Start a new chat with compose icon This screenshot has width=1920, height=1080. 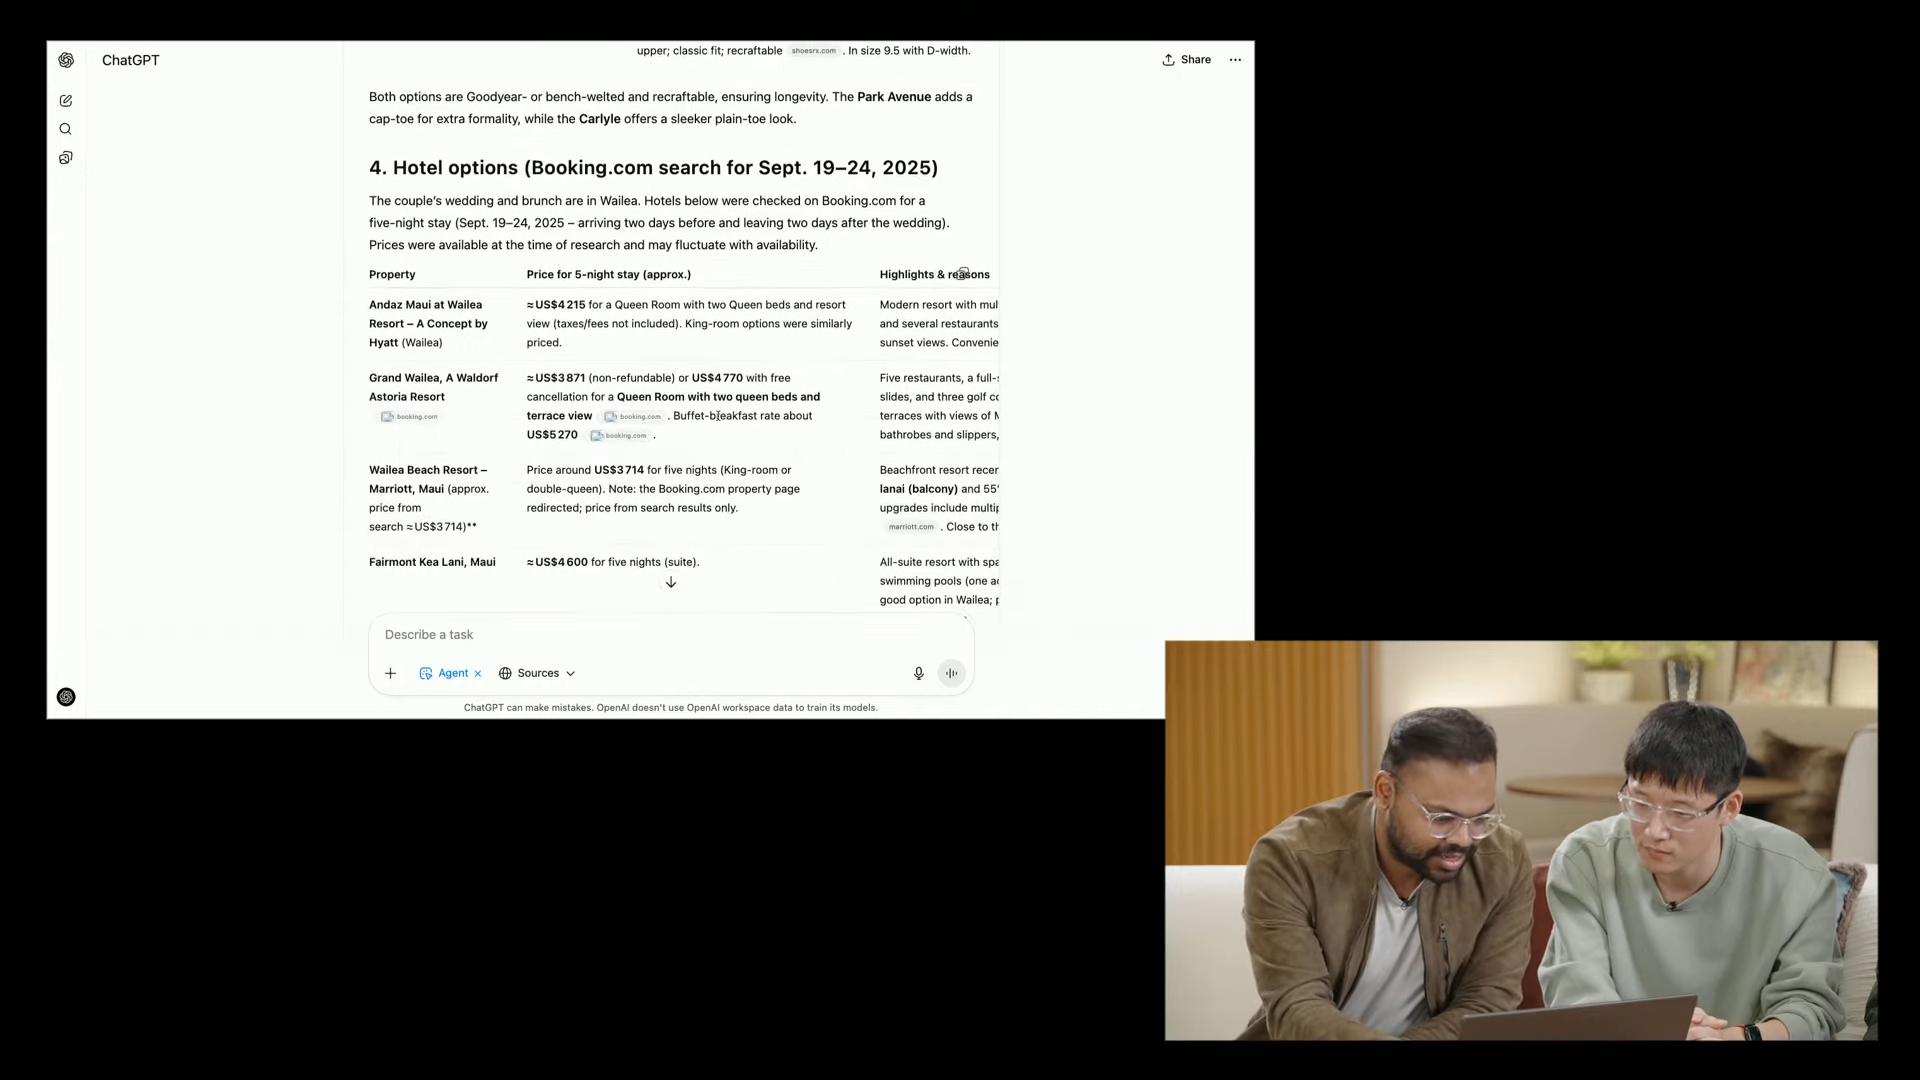[66, 101]
